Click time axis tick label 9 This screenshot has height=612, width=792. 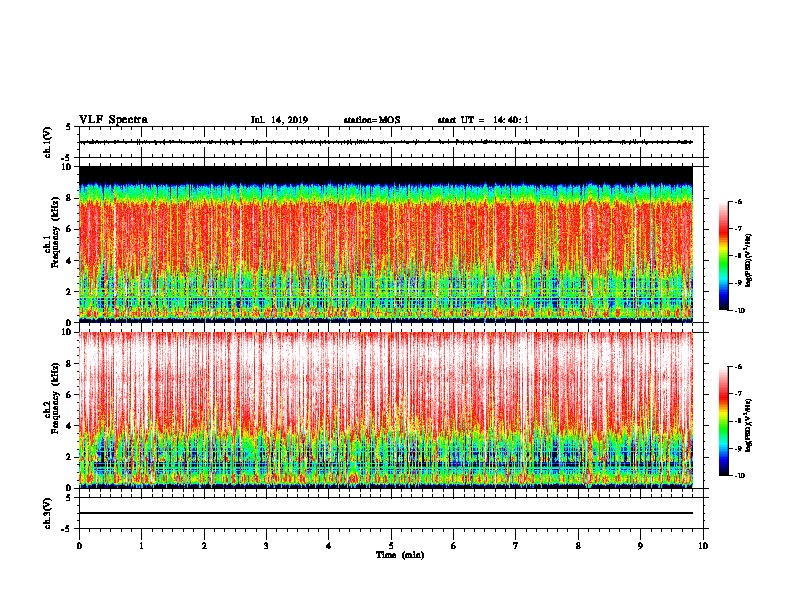(640, 546)
